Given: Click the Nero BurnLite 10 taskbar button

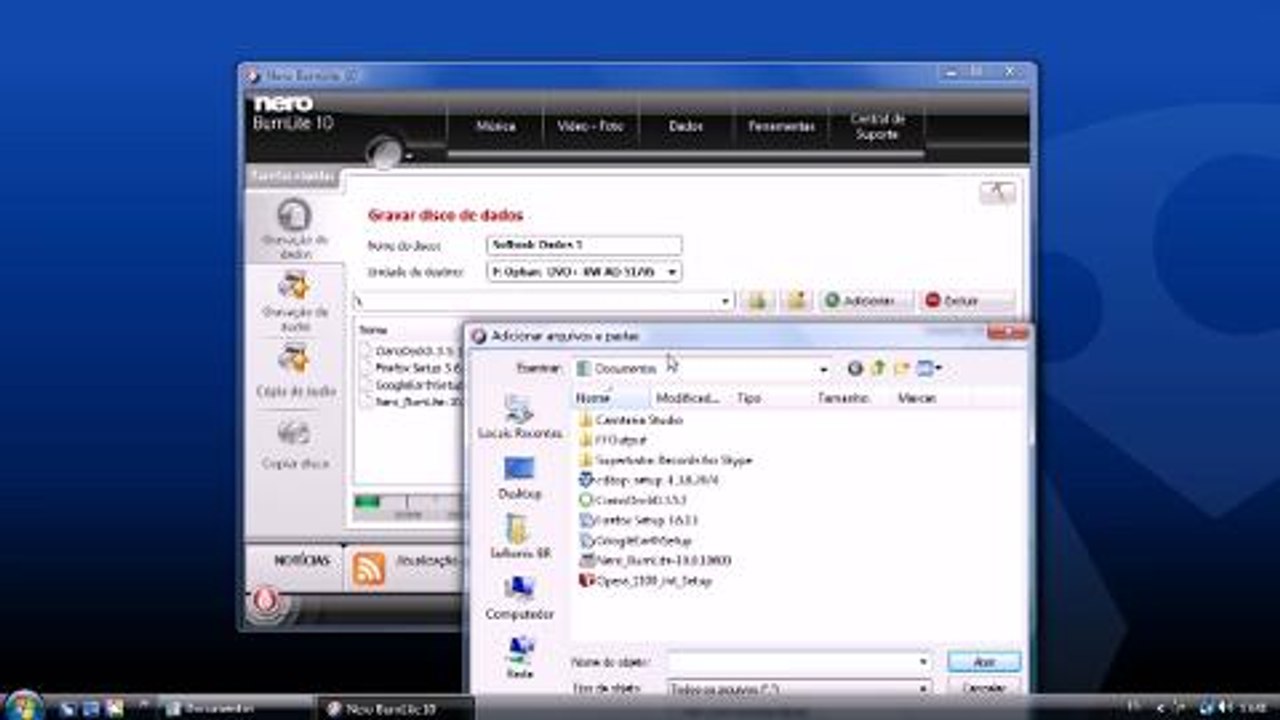Looking at the screenshot, I should click(x=396, y=708).
